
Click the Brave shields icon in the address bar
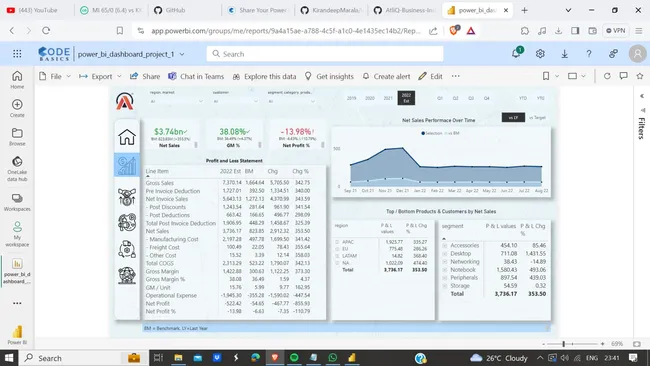[x=454, y=30]
